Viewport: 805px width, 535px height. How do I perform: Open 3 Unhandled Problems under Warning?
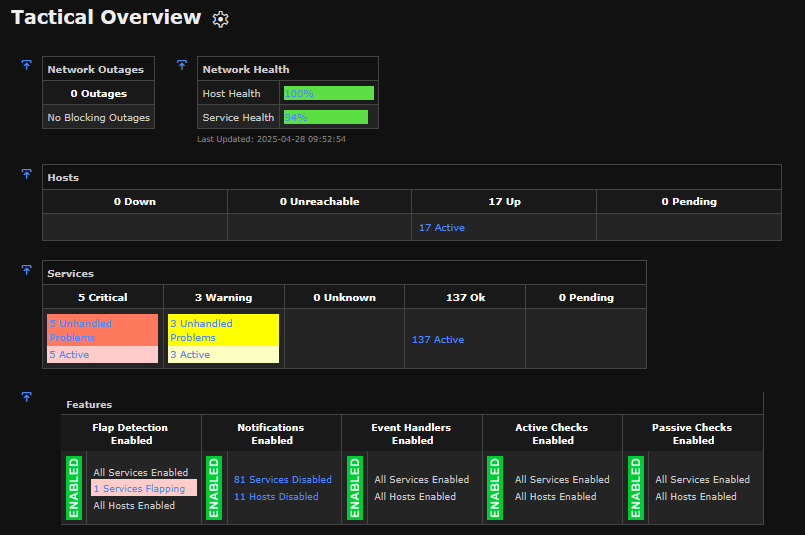pyautogui.click(x=201, y=330)
